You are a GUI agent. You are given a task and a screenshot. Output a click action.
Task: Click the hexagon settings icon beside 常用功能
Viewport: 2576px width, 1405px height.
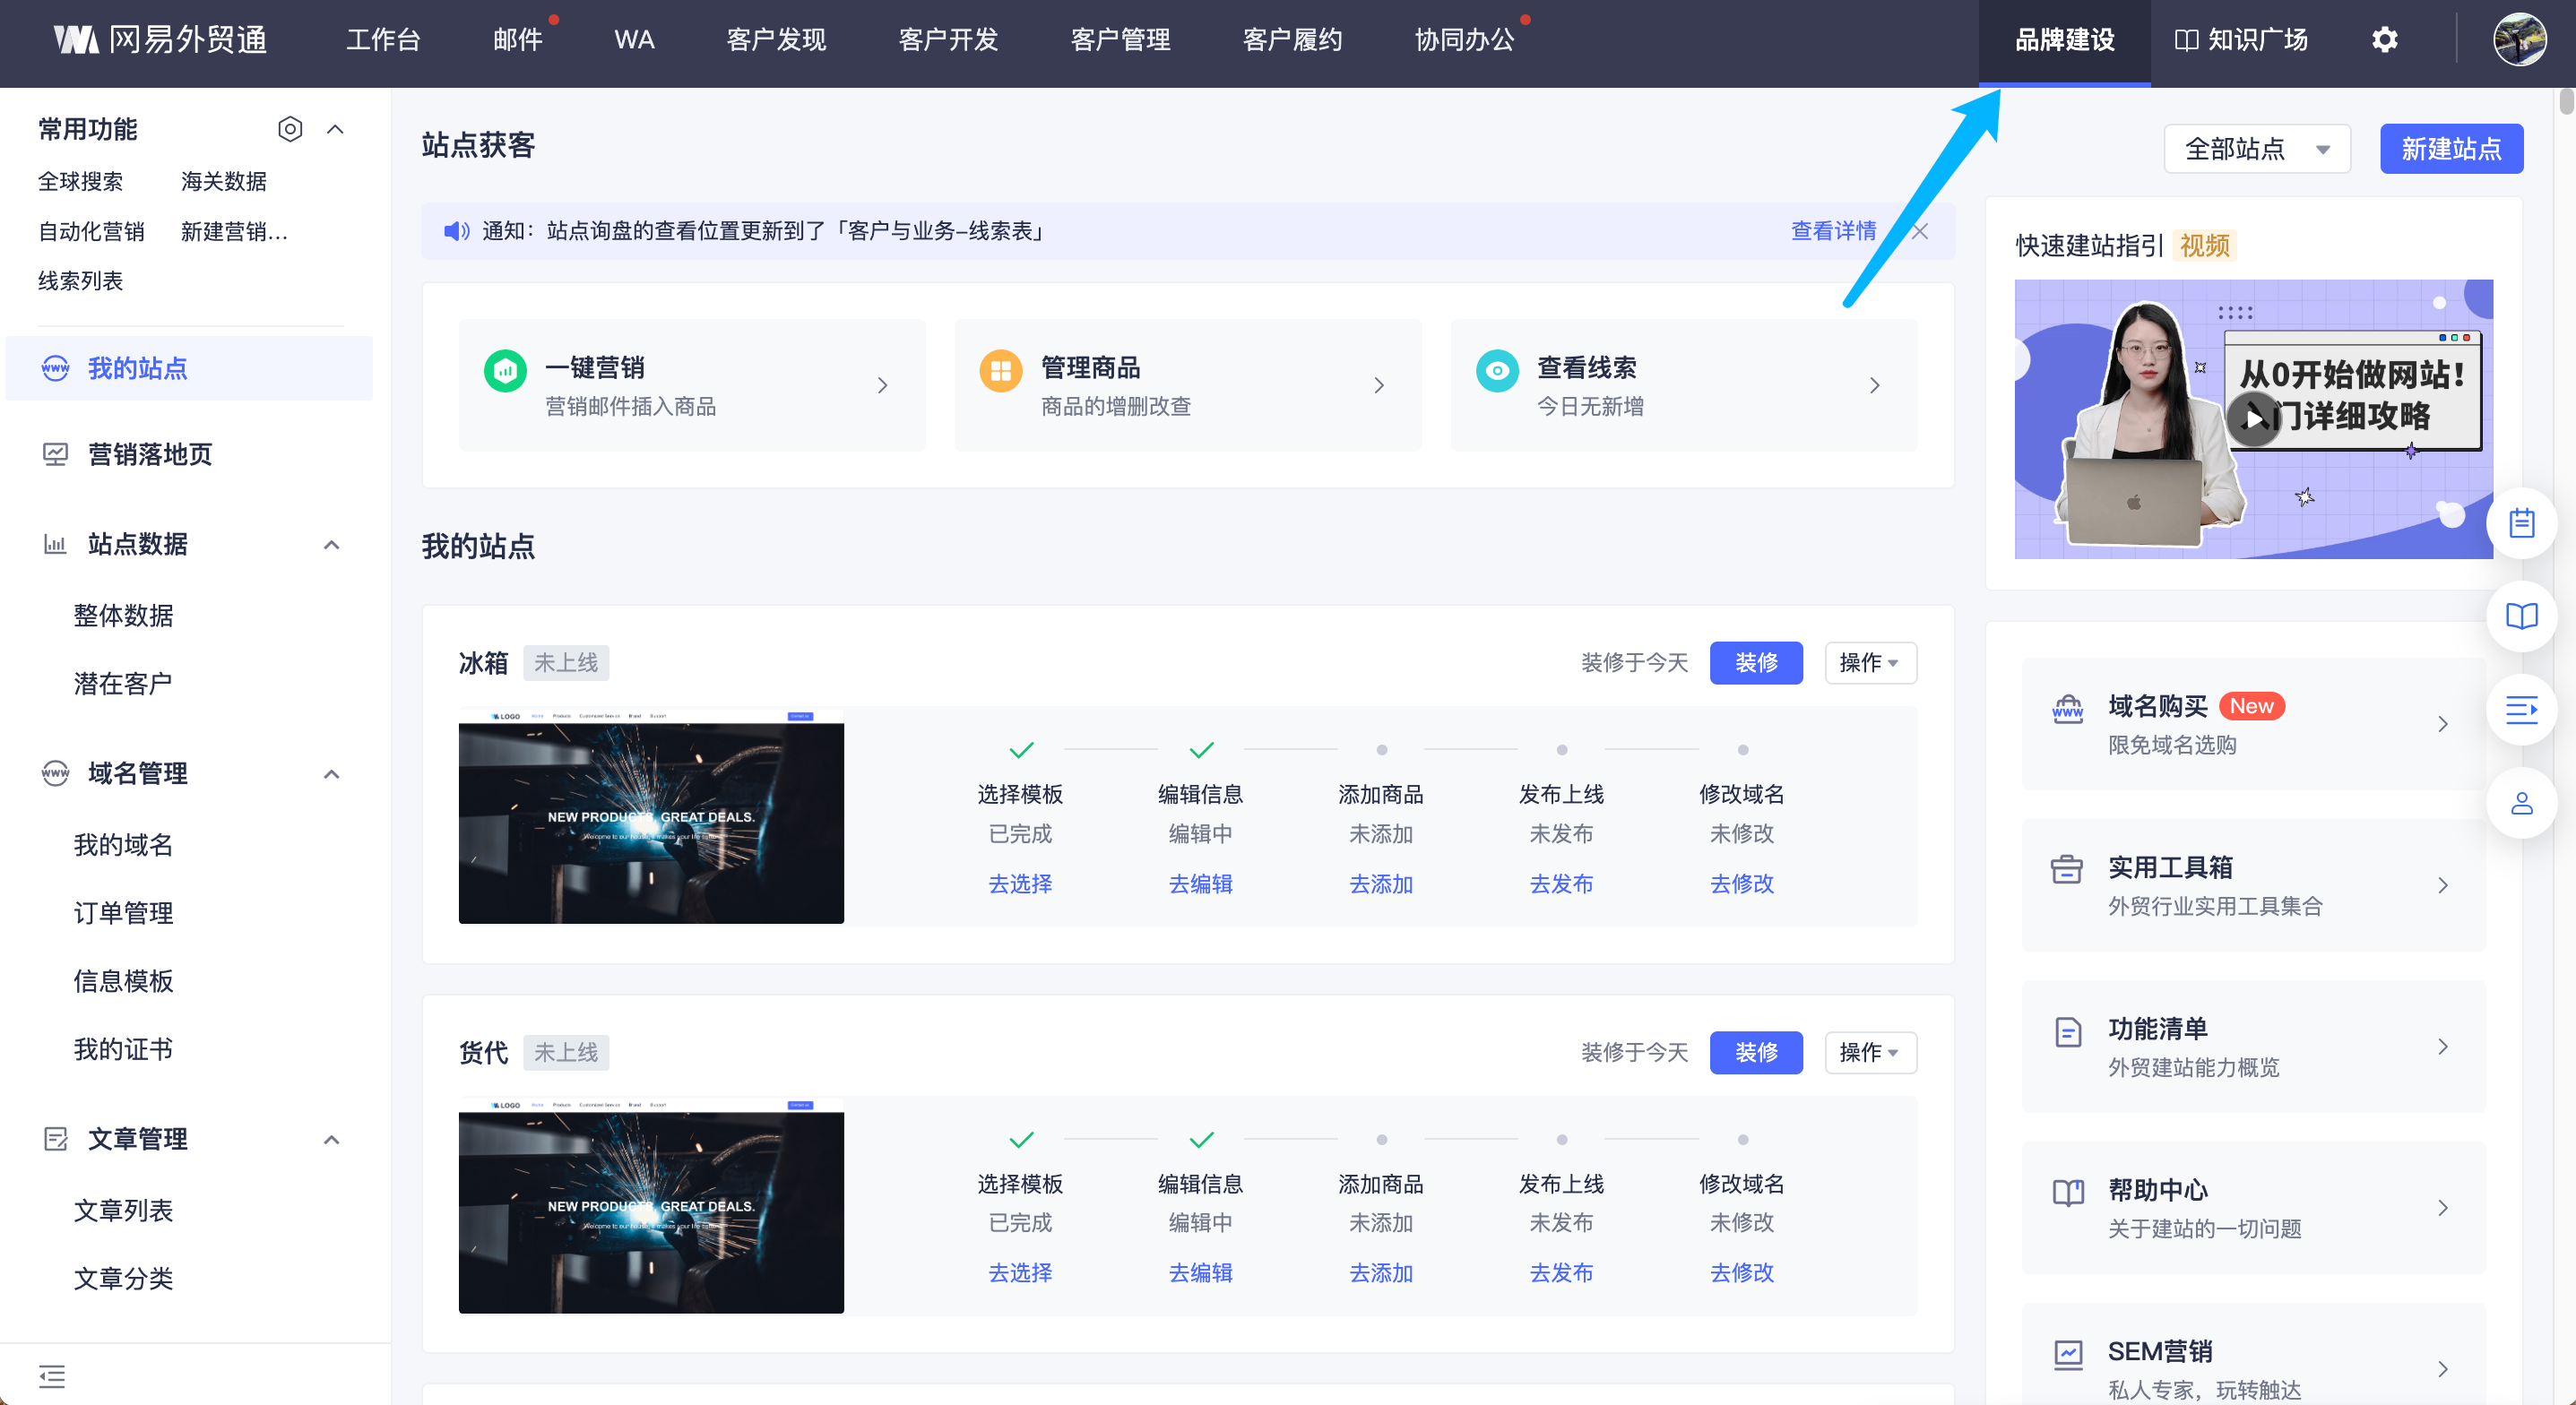290,129
